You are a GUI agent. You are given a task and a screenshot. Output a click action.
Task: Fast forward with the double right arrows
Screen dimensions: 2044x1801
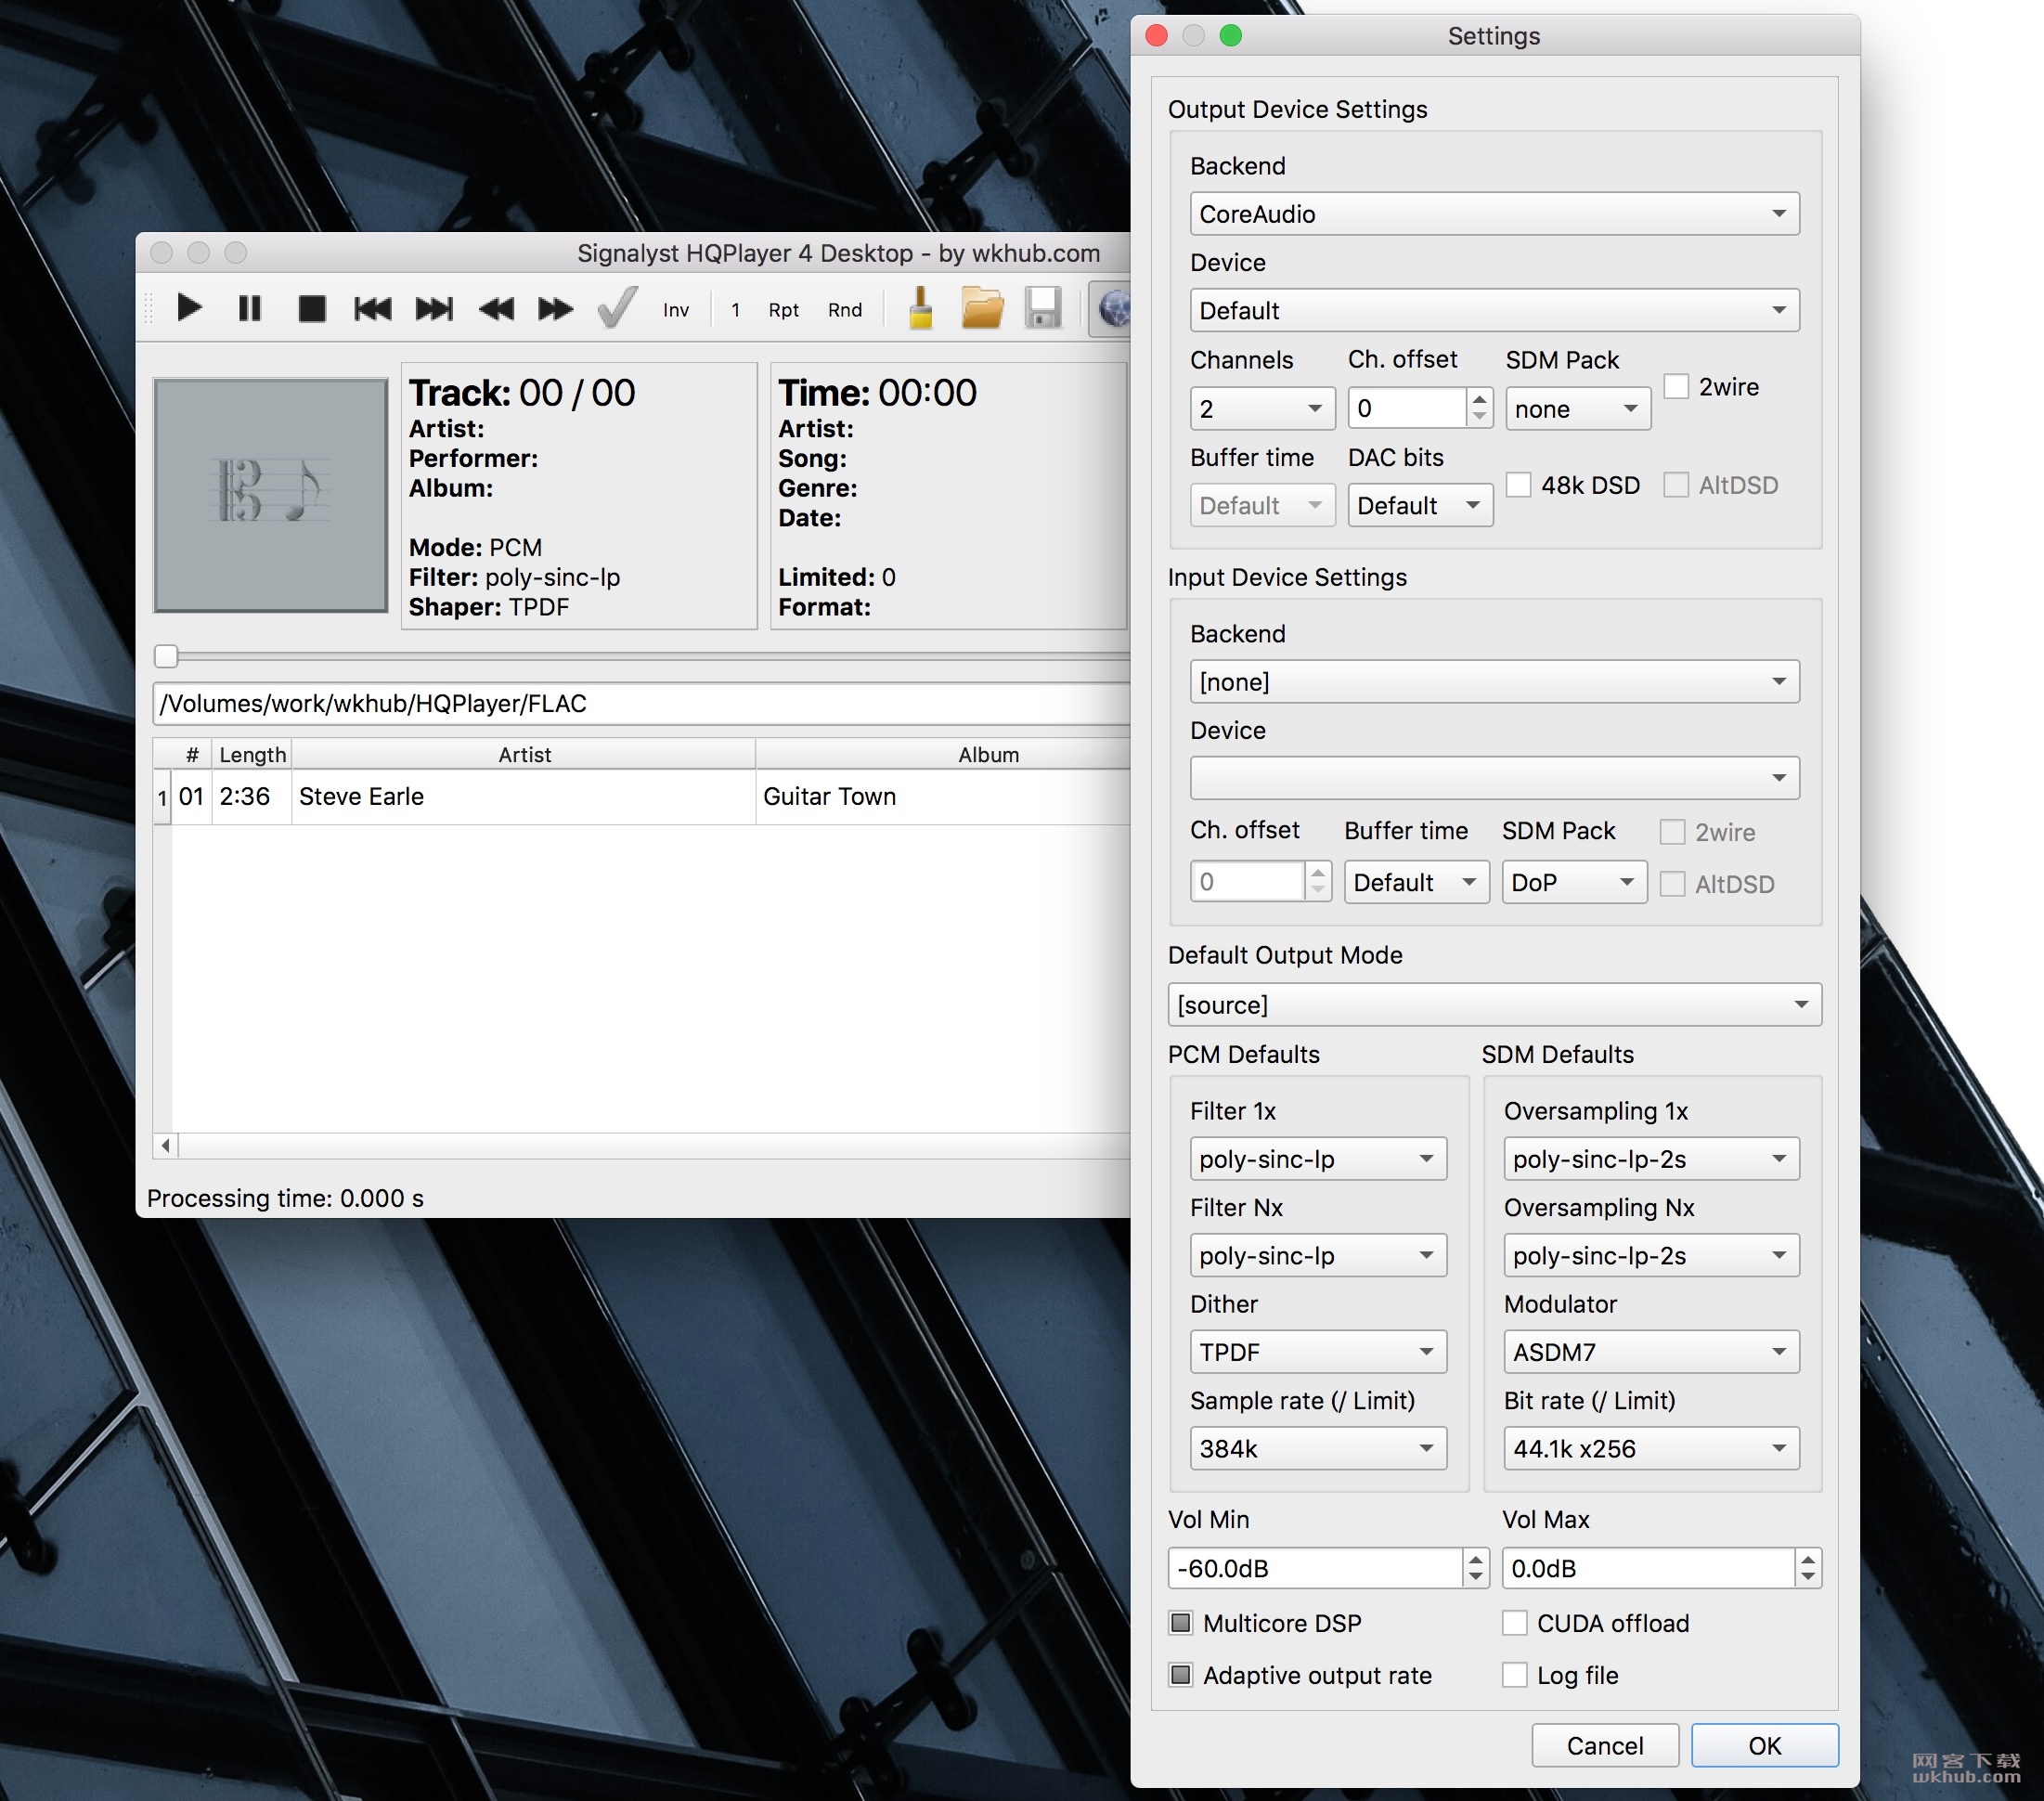555,308
